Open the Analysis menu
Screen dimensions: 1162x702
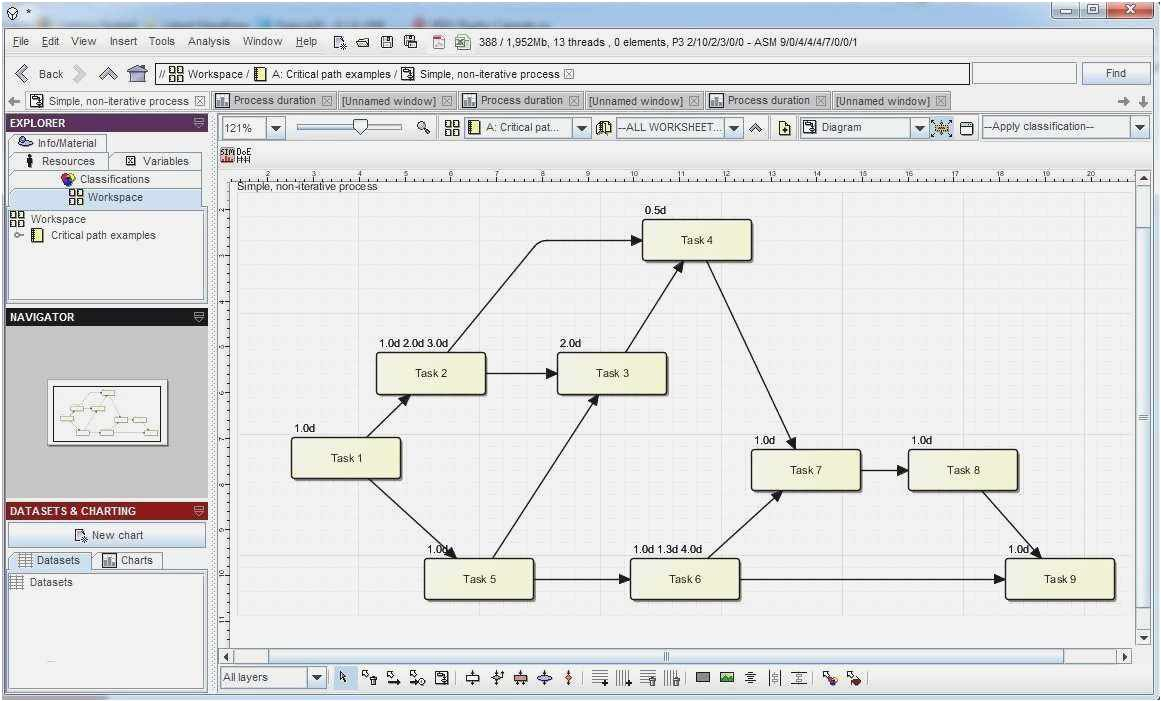209,41
